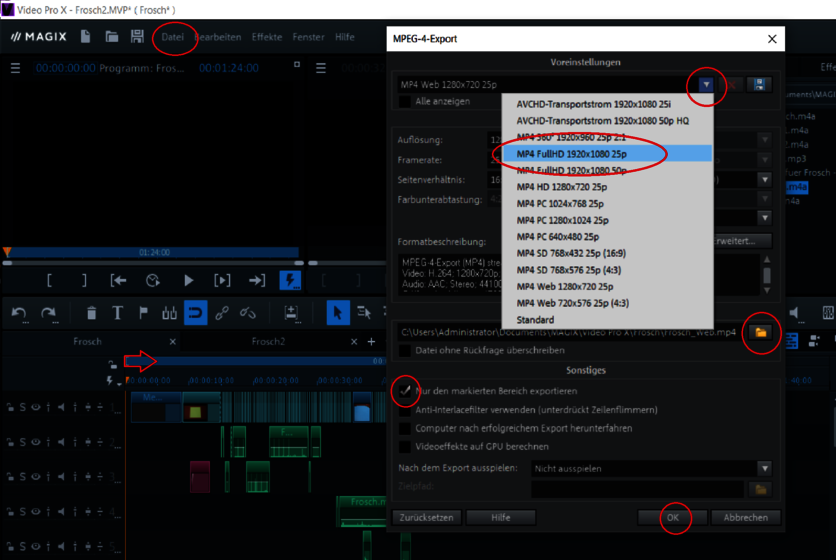Open the Seitenverhältnis dropdown arrow
Image resolution: width=836 pixels, height=560 pixels.
coord(765,180)
